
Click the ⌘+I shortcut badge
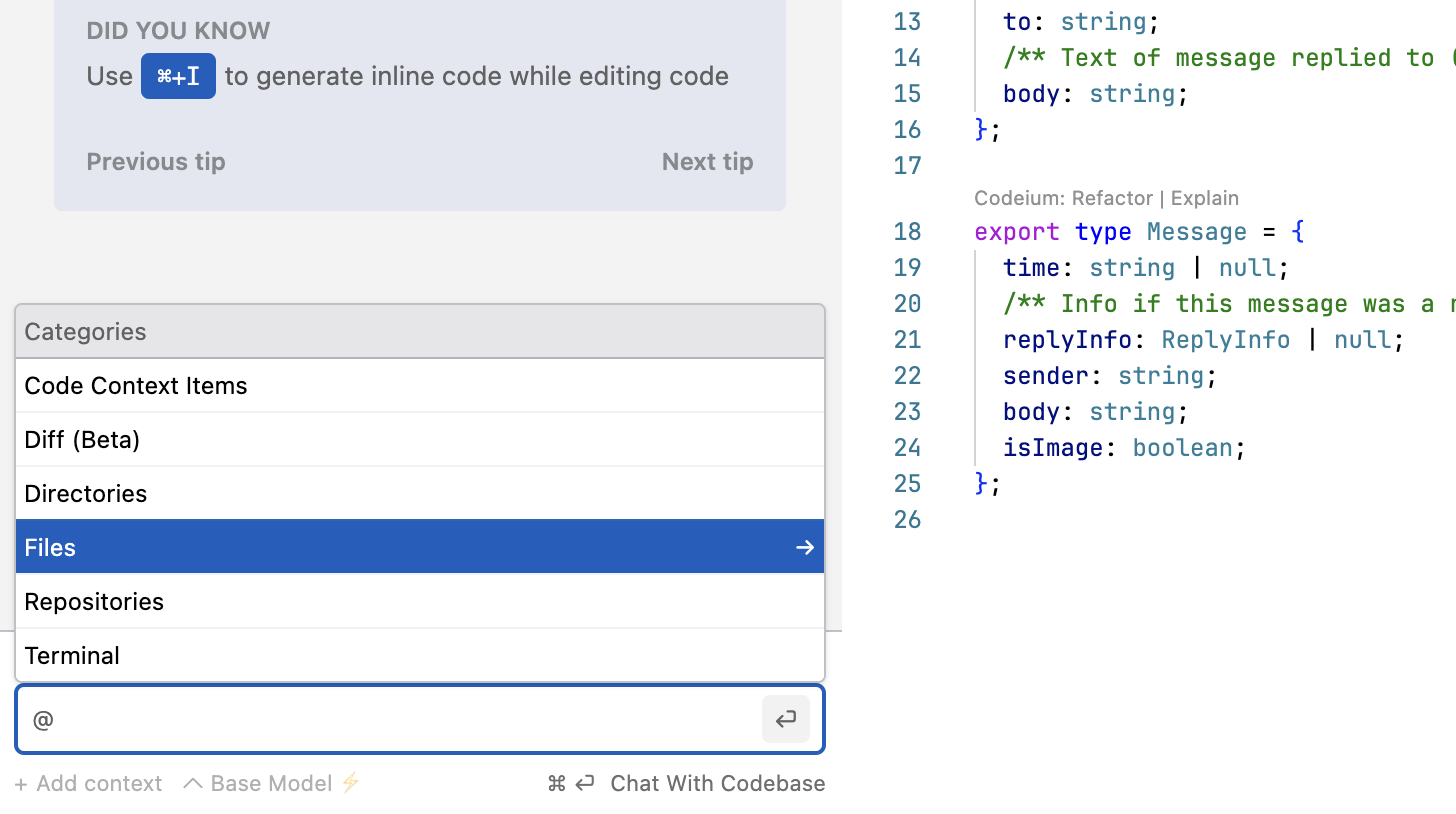pos(178,76)
